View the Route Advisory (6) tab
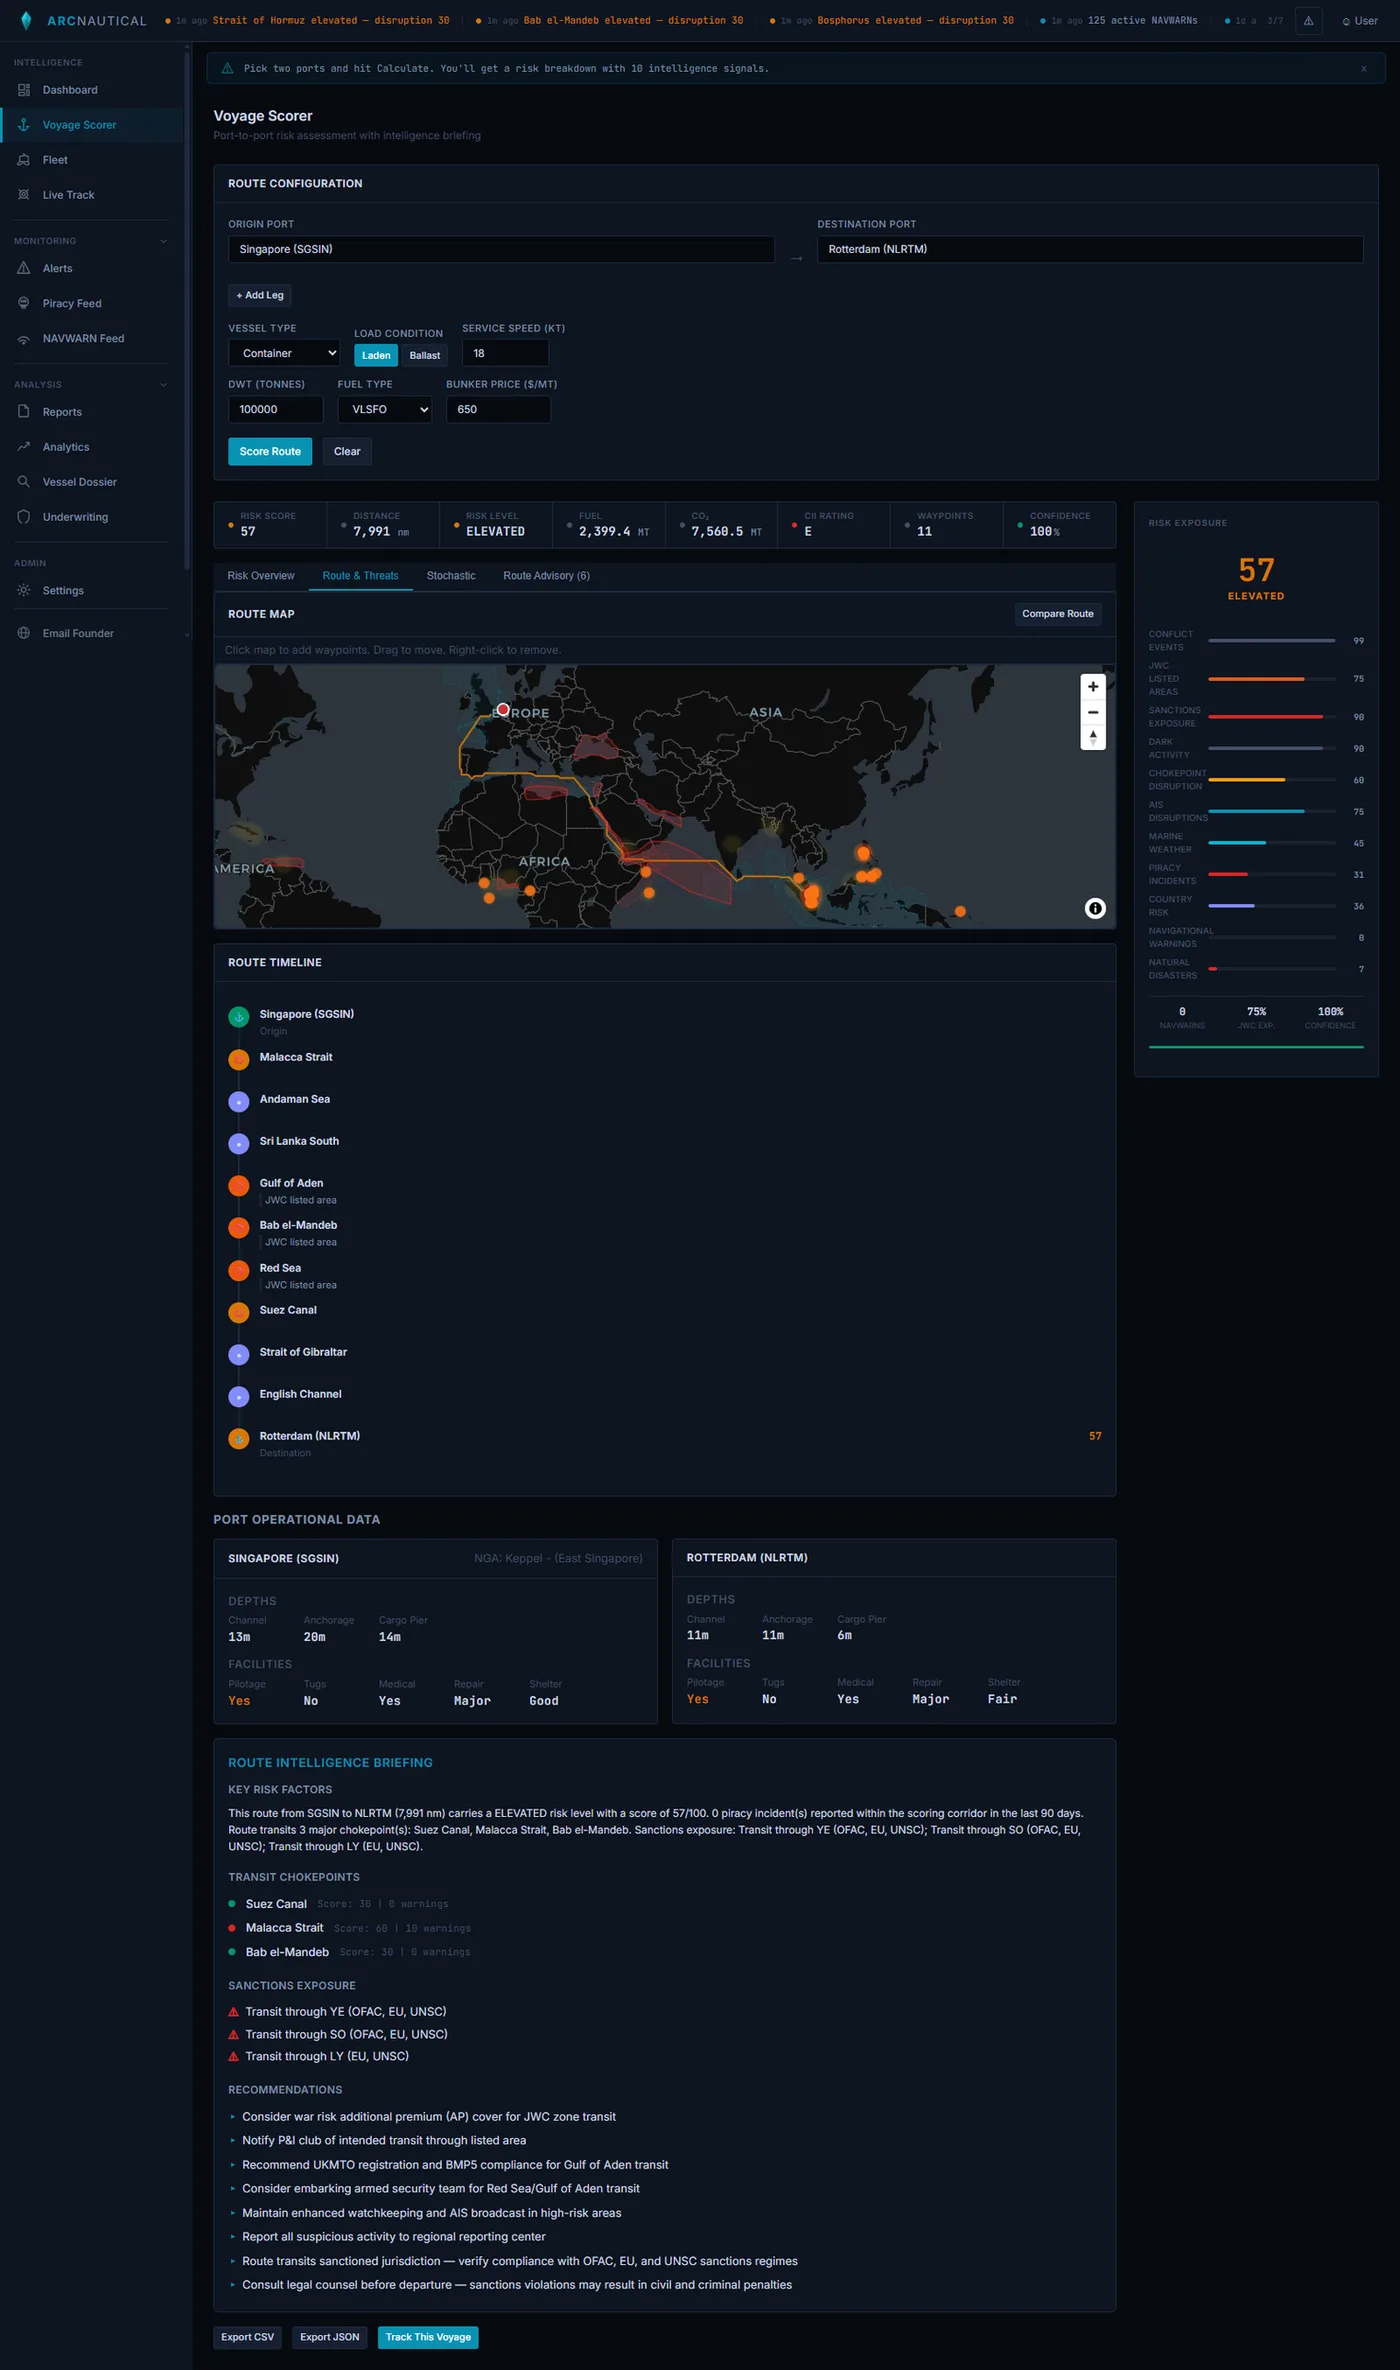The width and height of the screenshot is (1400, 2370). (x=546, y=576)
